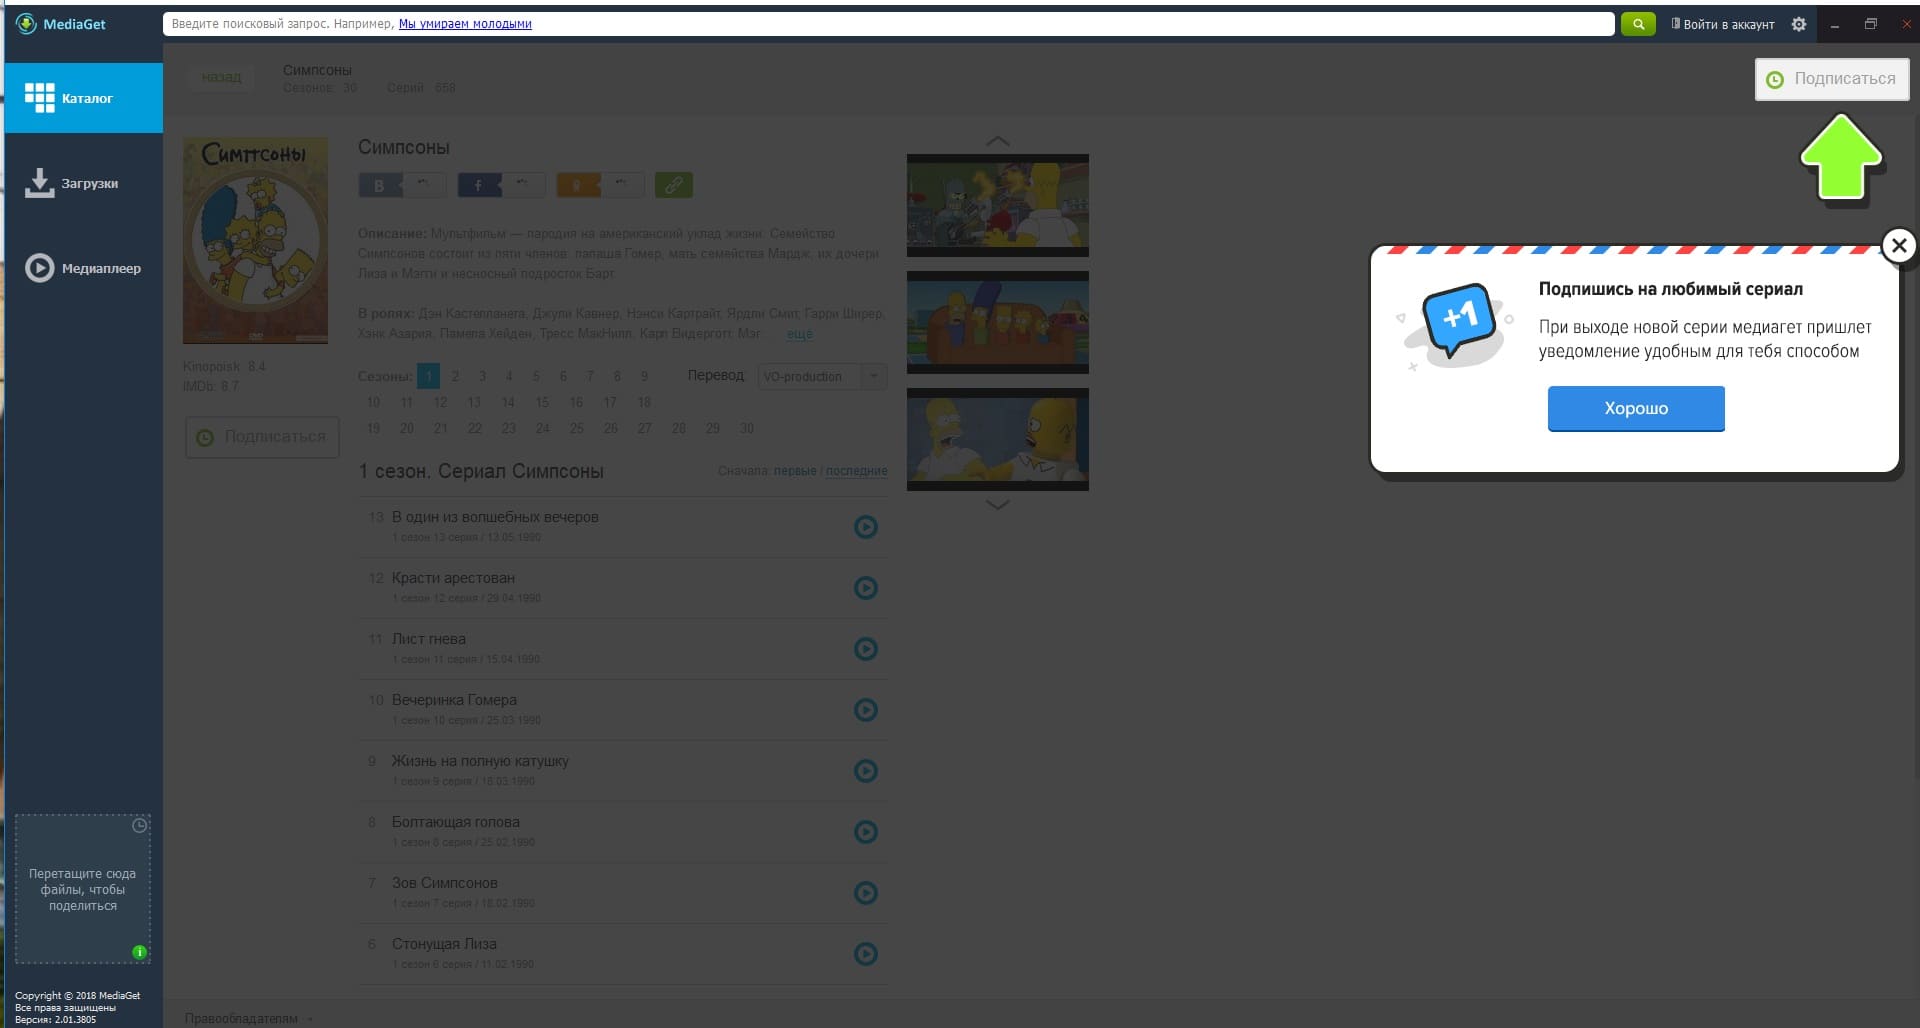Screen dimensions: 1920x1028
Task: Select season 24
Action: [542, 428]
